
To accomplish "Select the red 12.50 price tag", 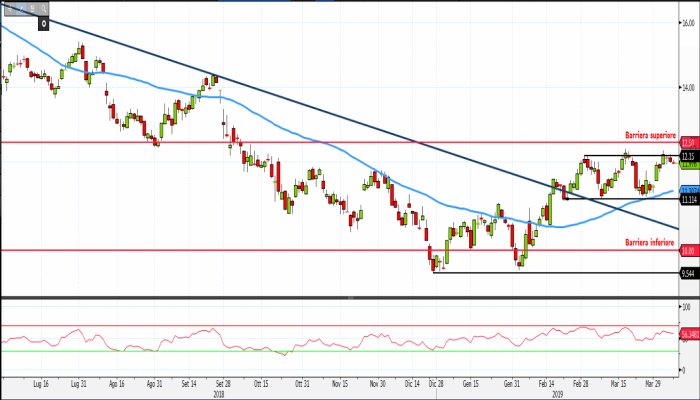I will (688, 143).
